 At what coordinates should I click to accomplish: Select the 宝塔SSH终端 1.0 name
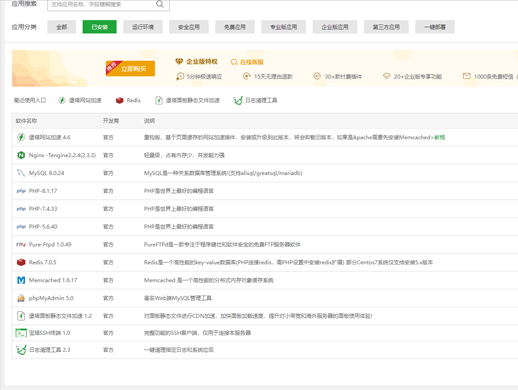point(49,333)
